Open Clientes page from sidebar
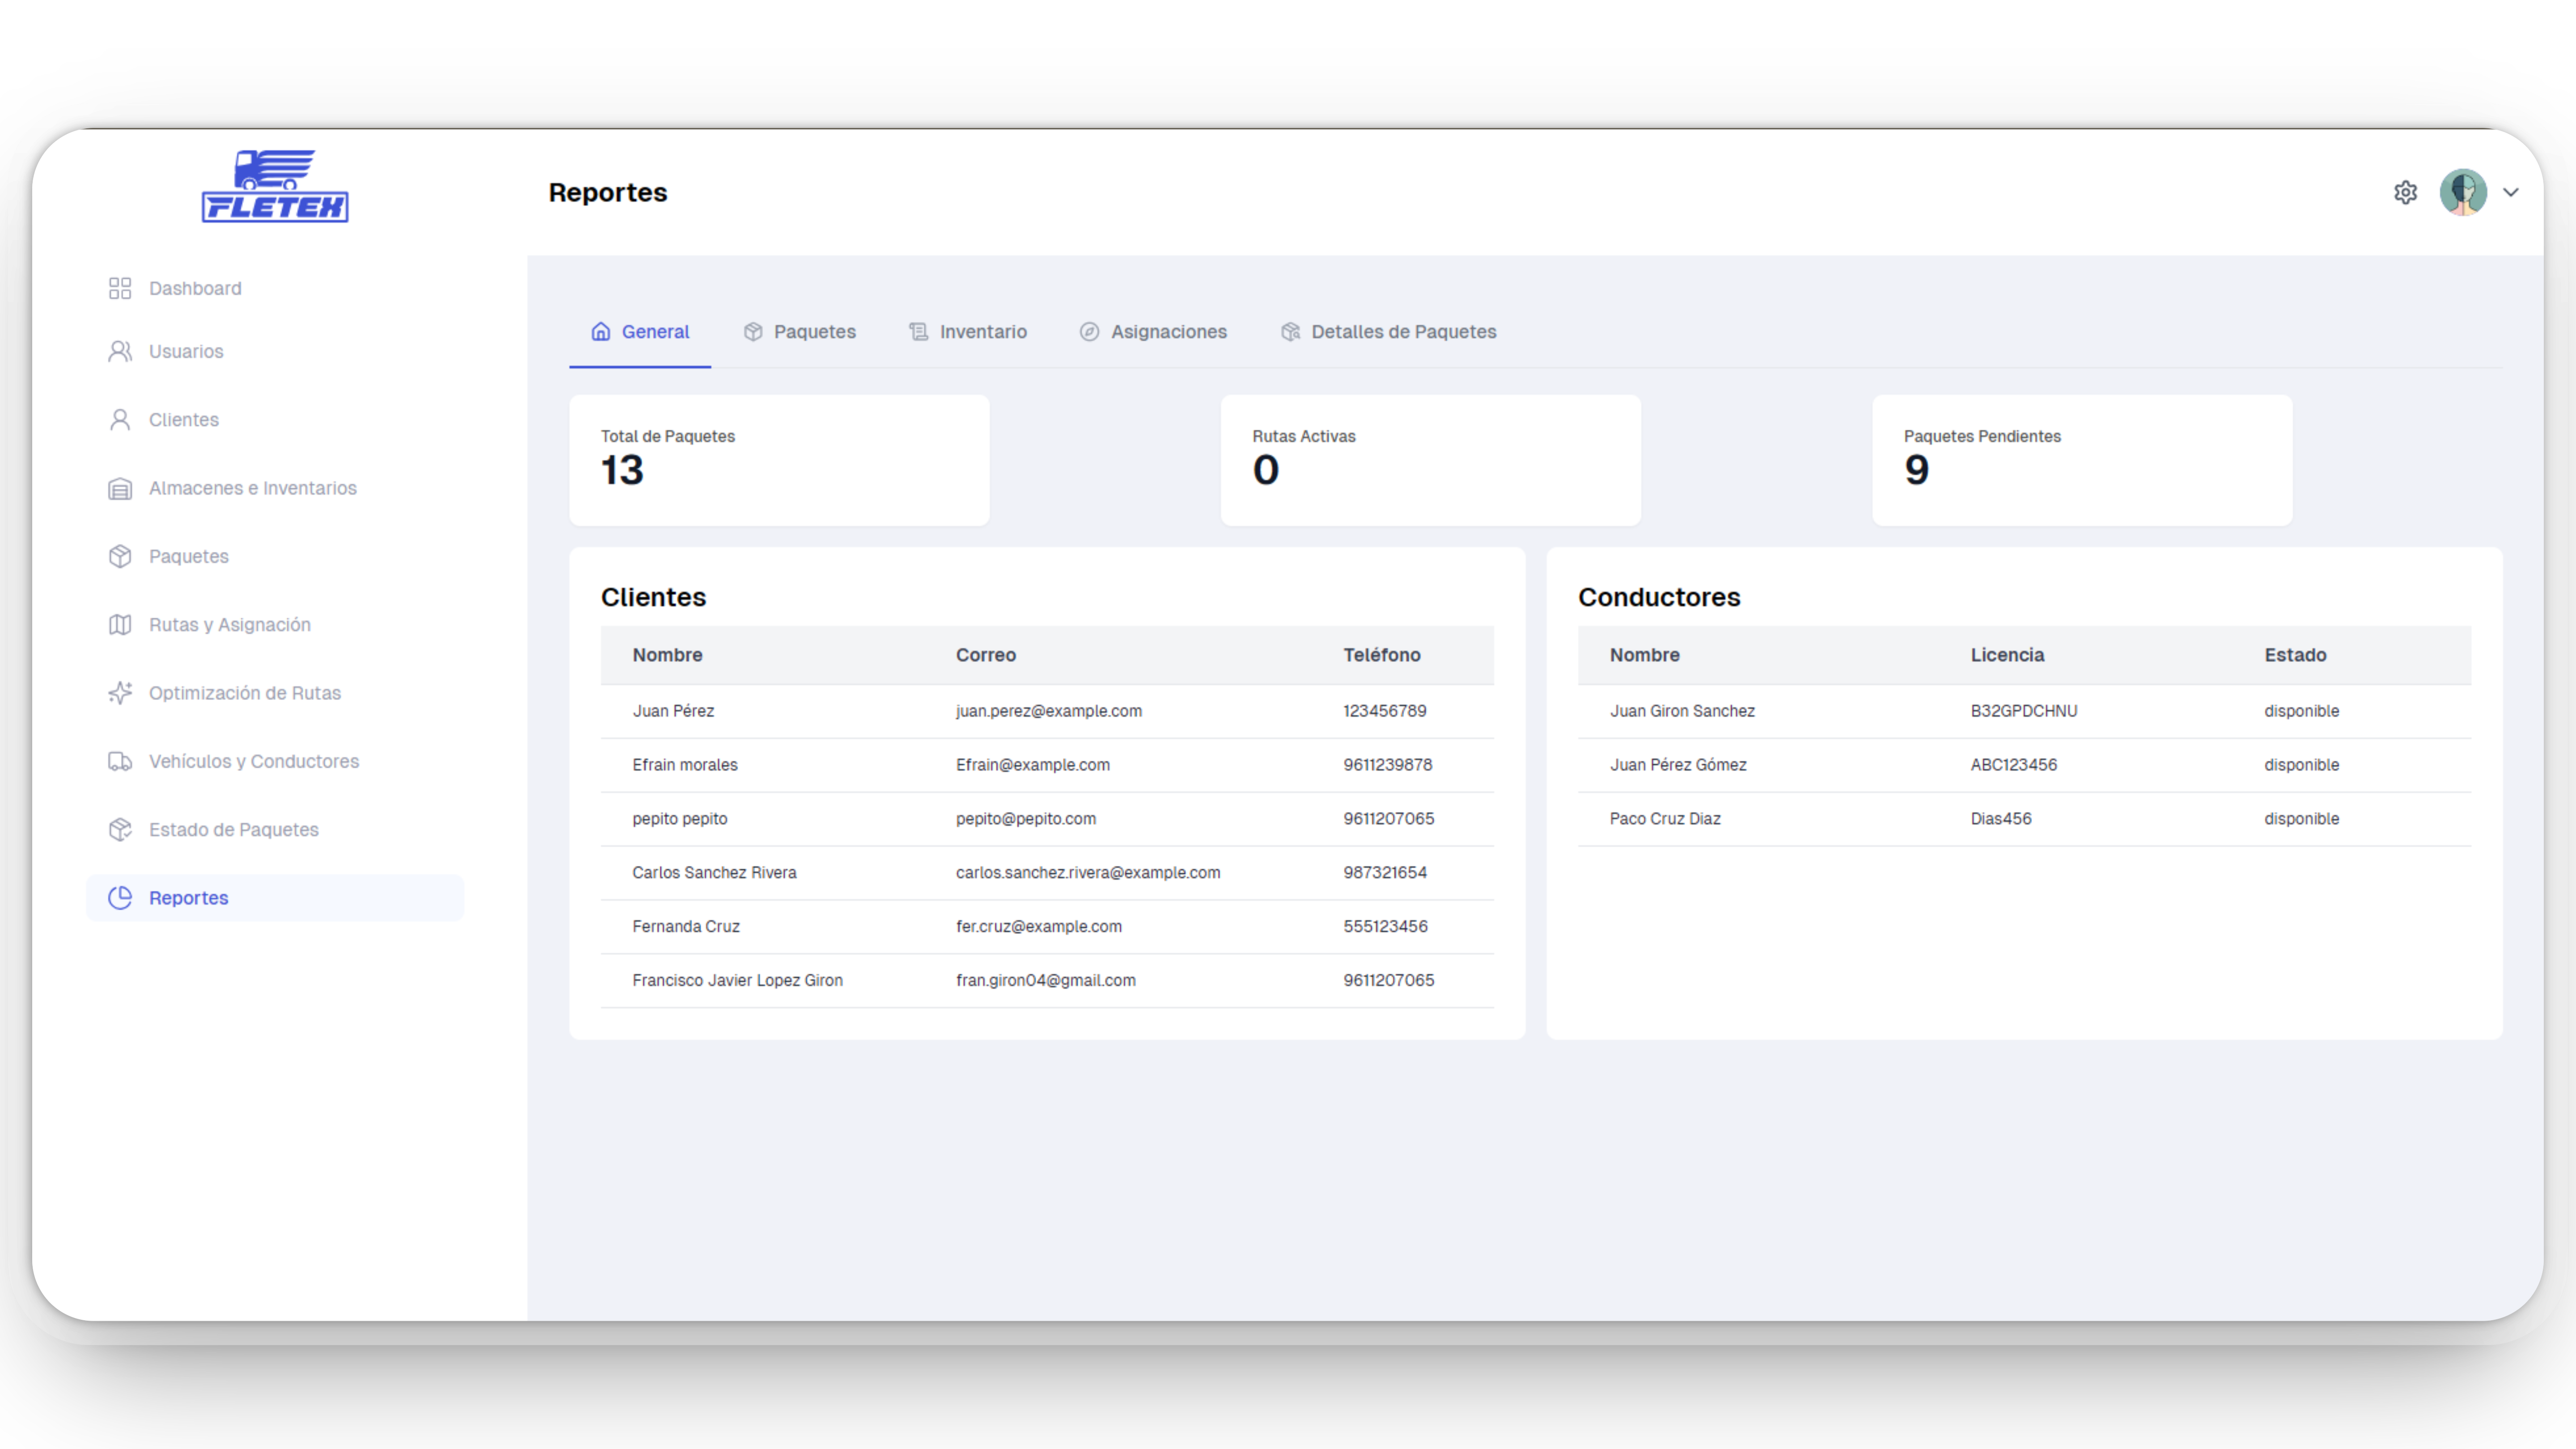The image size is (2576, 1449). (275, 420)
